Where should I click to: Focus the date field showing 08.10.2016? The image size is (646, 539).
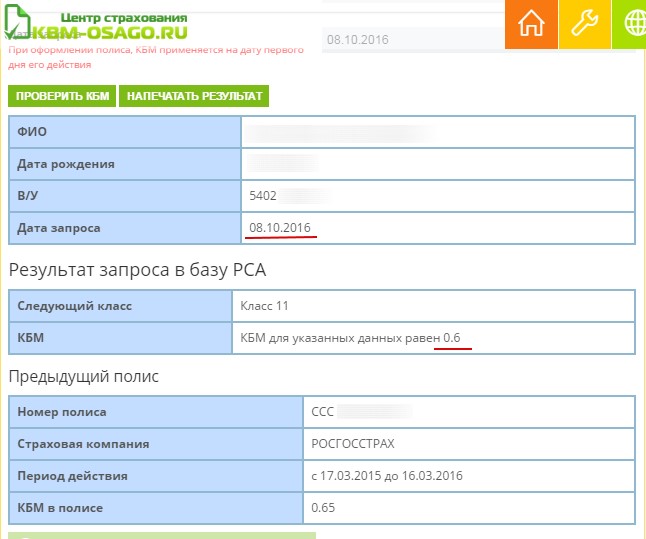pyautogui.click(x=413, y=40)
